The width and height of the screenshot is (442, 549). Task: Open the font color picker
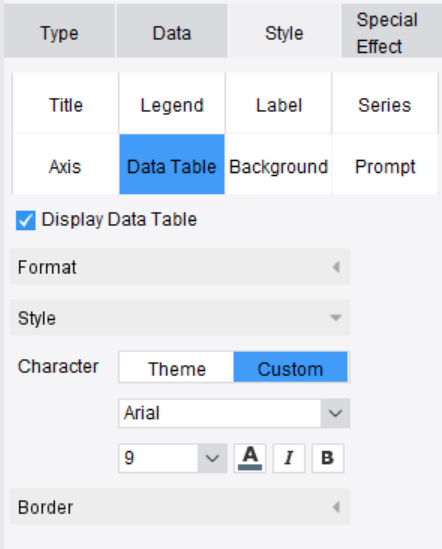tap(250, 458)
